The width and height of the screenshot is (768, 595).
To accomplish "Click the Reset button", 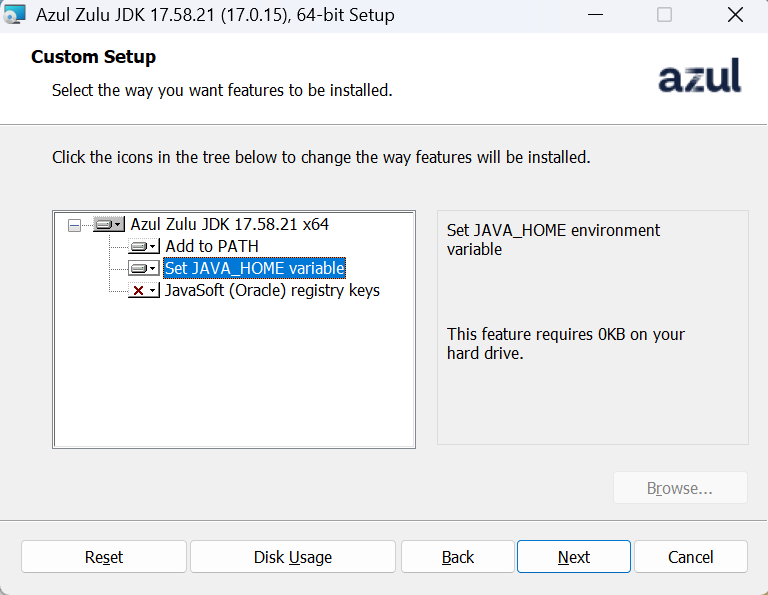I will coord(104,557).
